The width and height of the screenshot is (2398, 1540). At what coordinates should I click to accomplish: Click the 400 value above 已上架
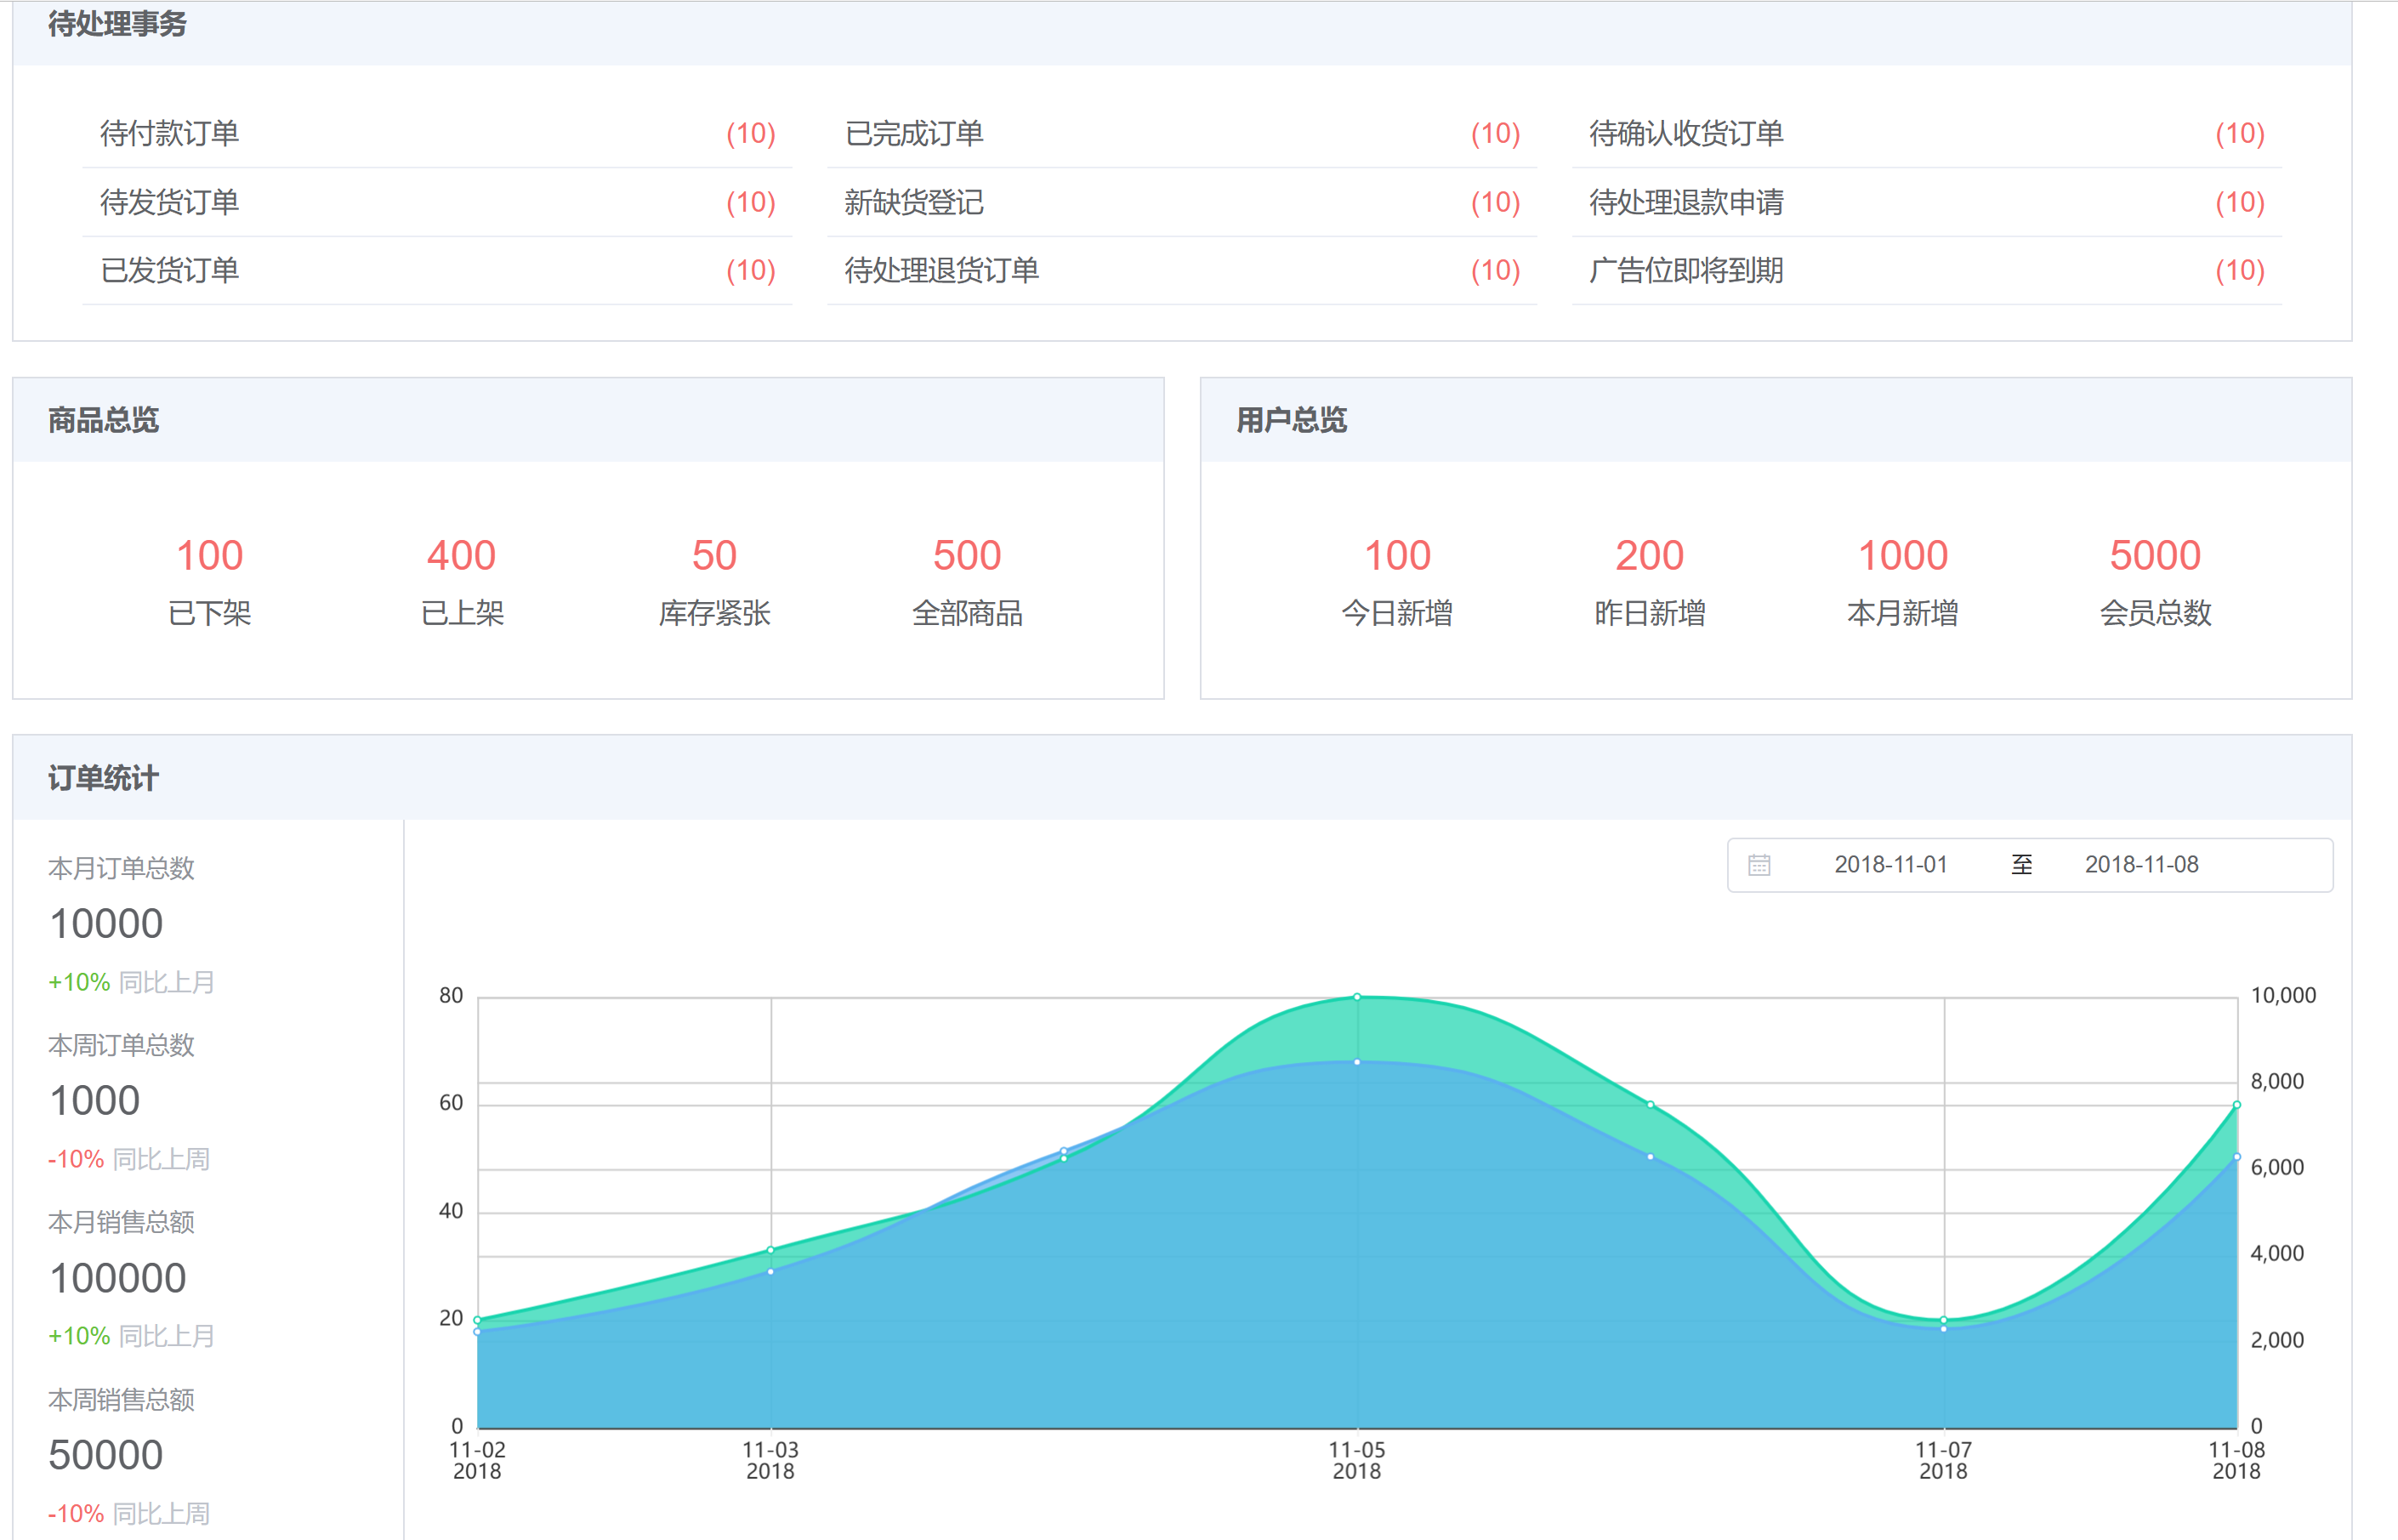point(462,555)
